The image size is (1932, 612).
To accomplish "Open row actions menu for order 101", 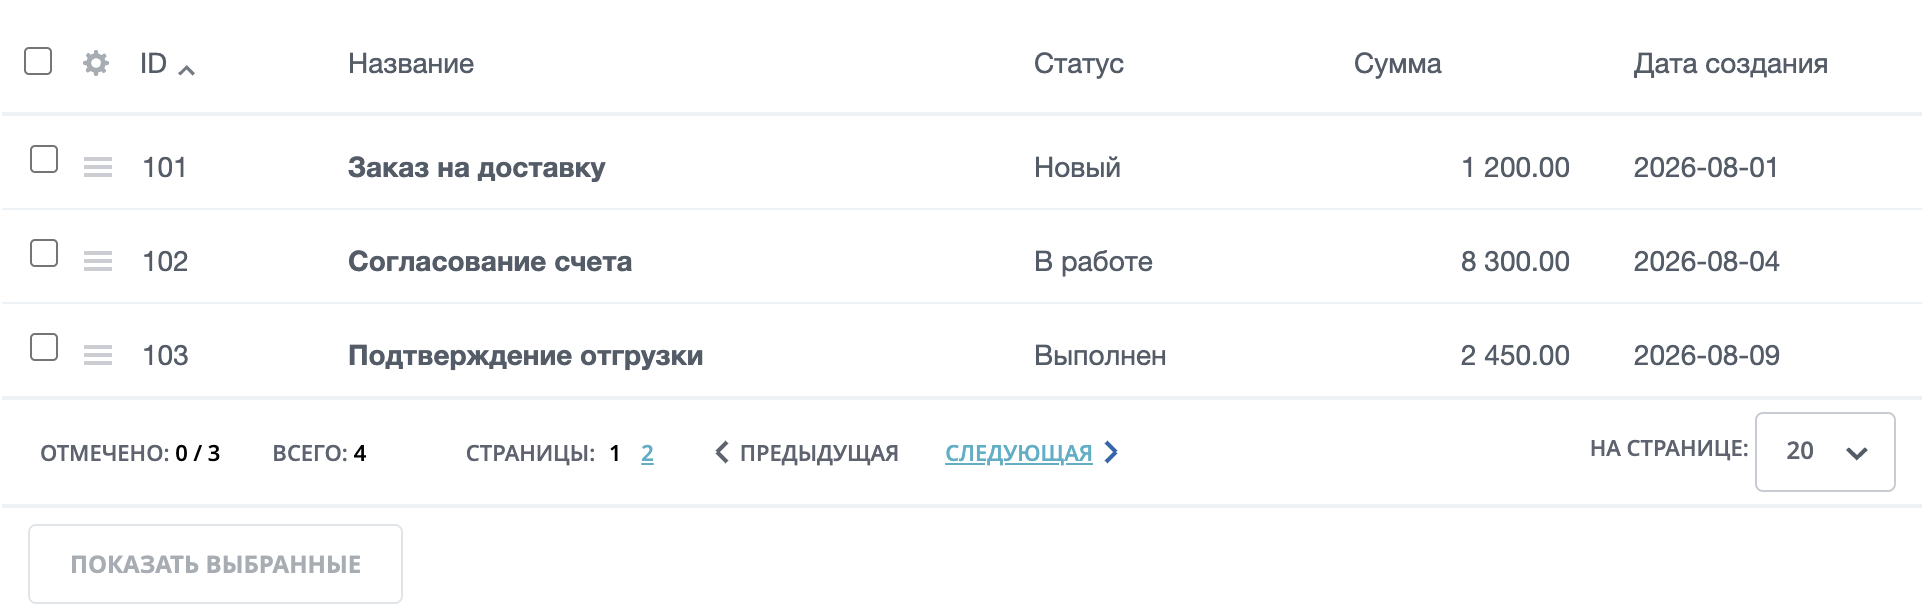I will click(x=98, y=167).
